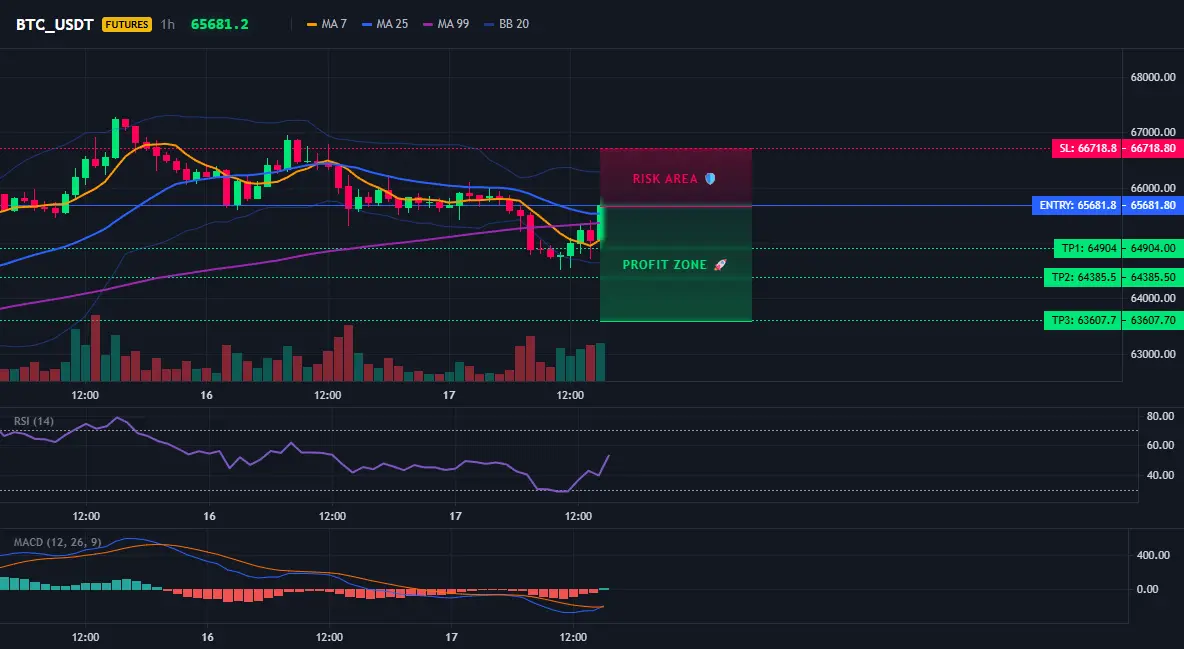Toggle the MA 99 legend entry
The width and height of the screenshot is (1184, 649).
446,24
